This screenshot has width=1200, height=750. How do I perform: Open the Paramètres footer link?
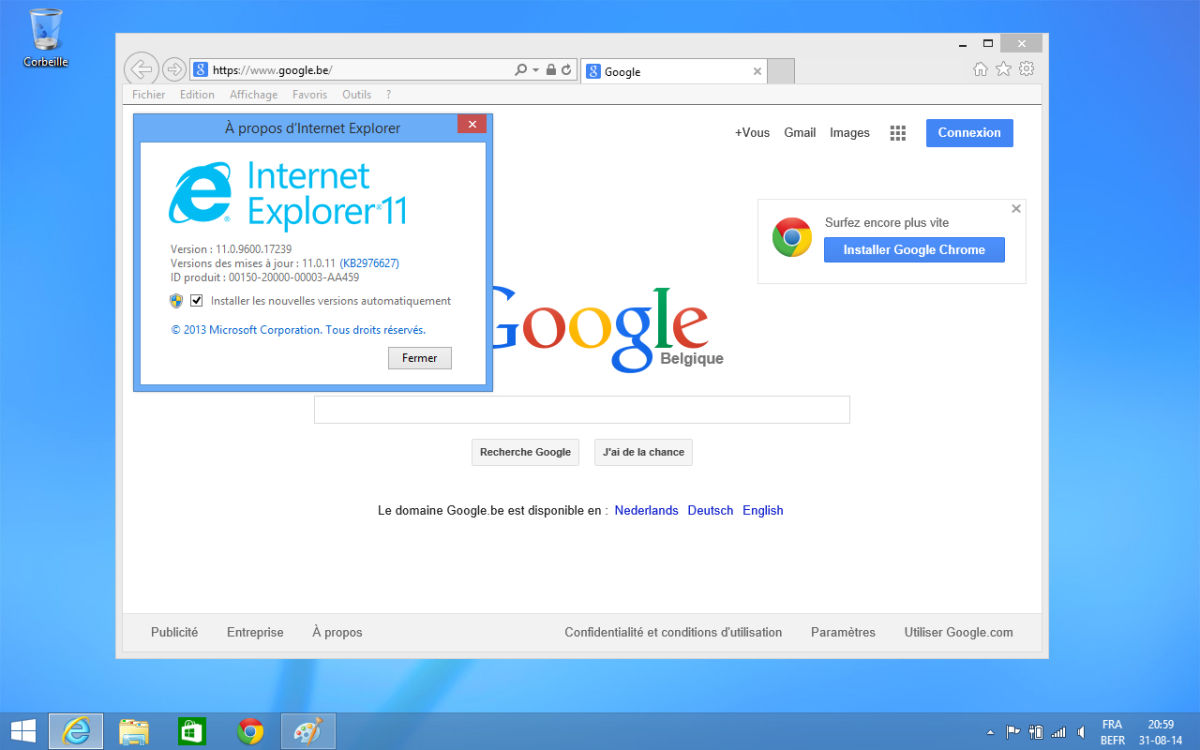843,632
